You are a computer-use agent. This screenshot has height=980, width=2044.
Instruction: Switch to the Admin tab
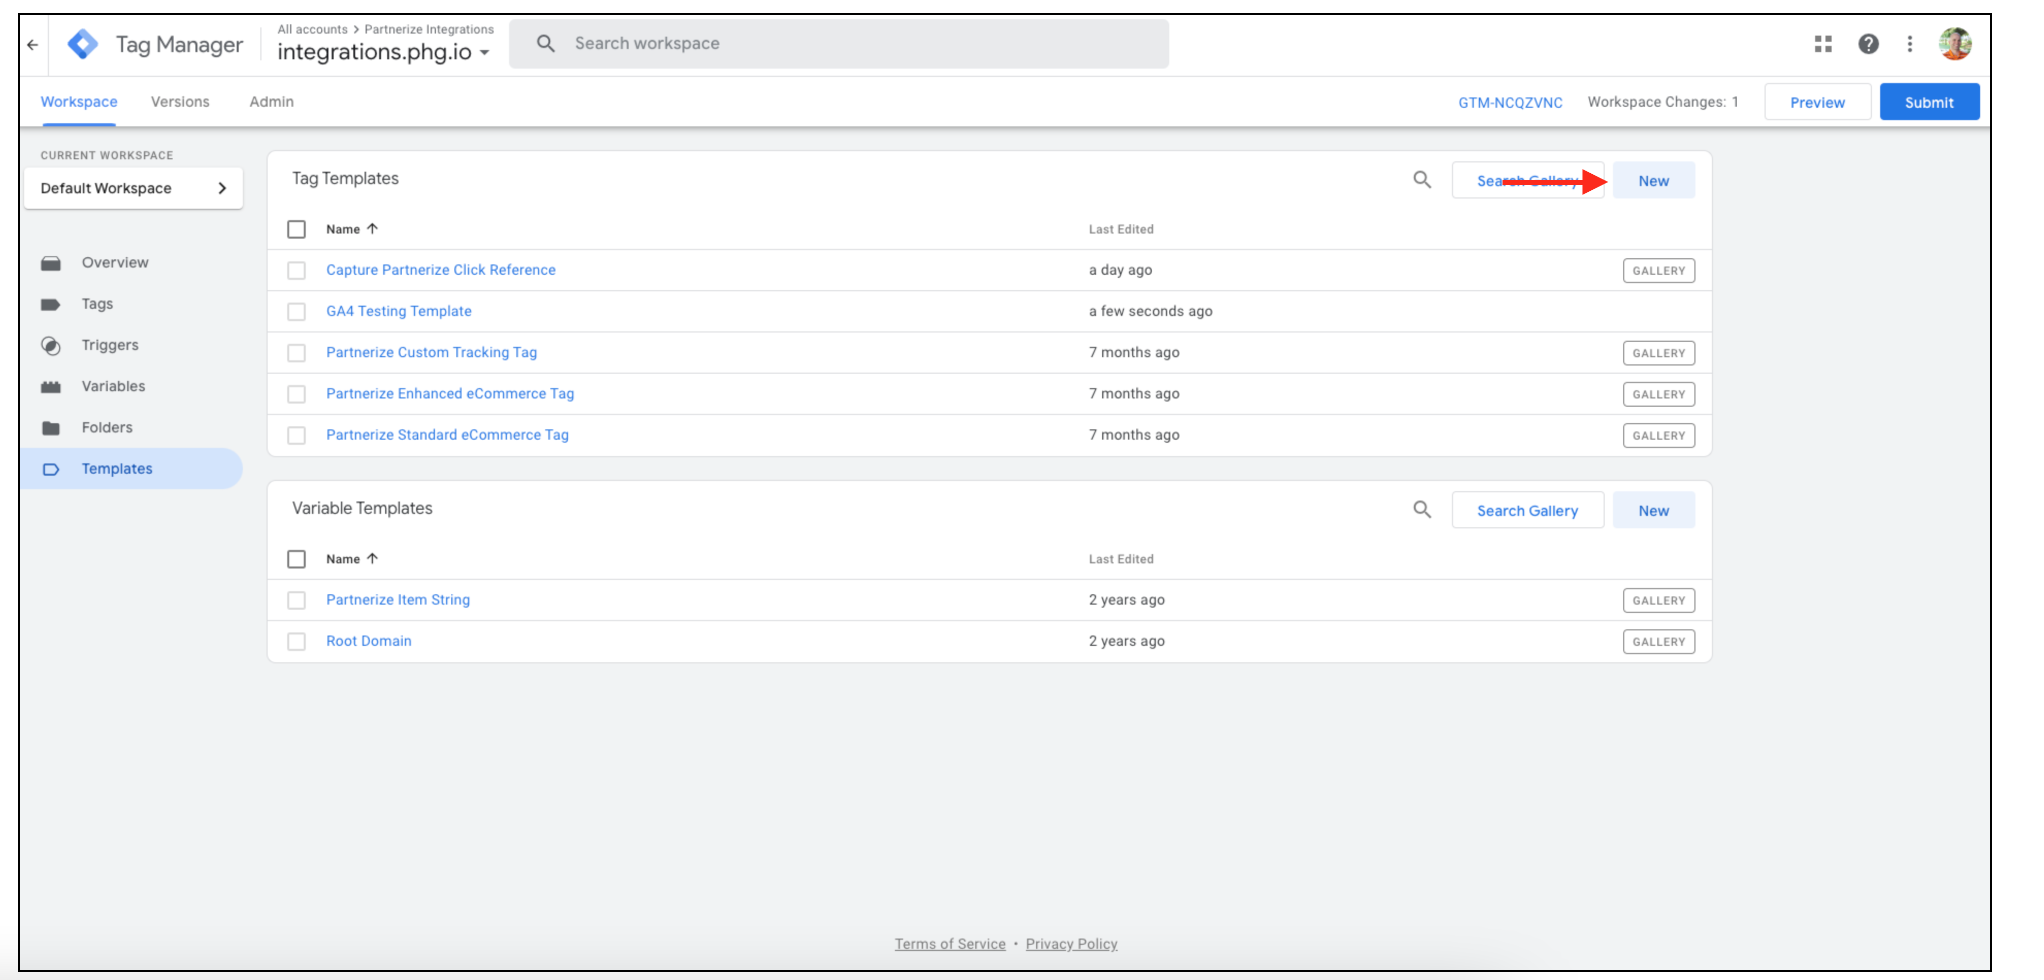tap(272, 102)
